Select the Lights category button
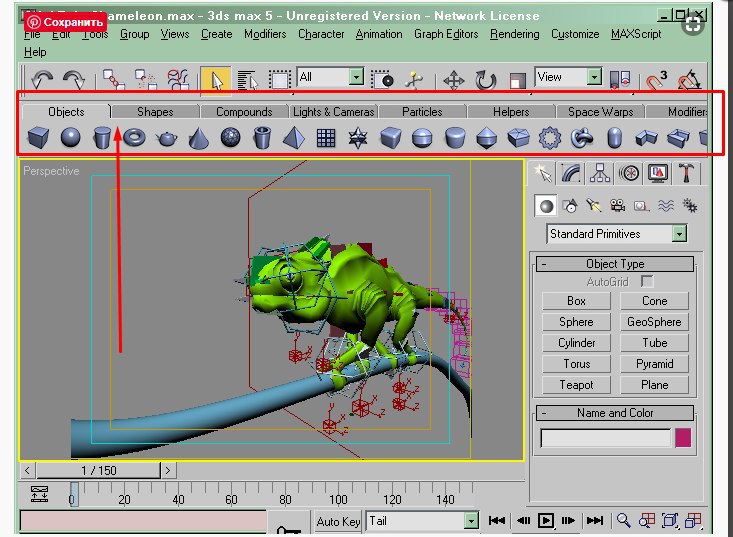This screenshot has height=537, width=733. pos(594,206)
